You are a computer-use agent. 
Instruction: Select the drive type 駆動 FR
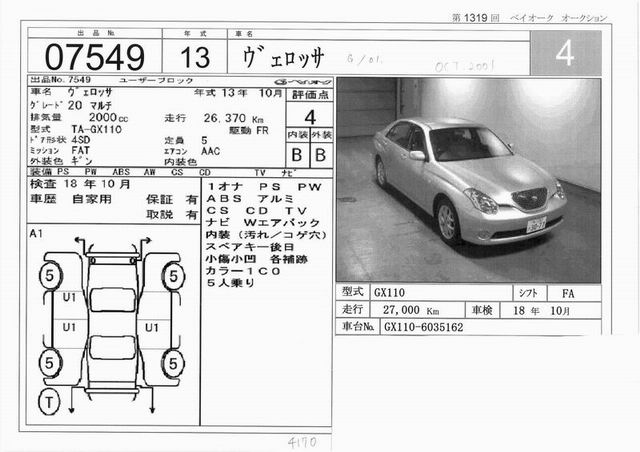tap(249, 131)
